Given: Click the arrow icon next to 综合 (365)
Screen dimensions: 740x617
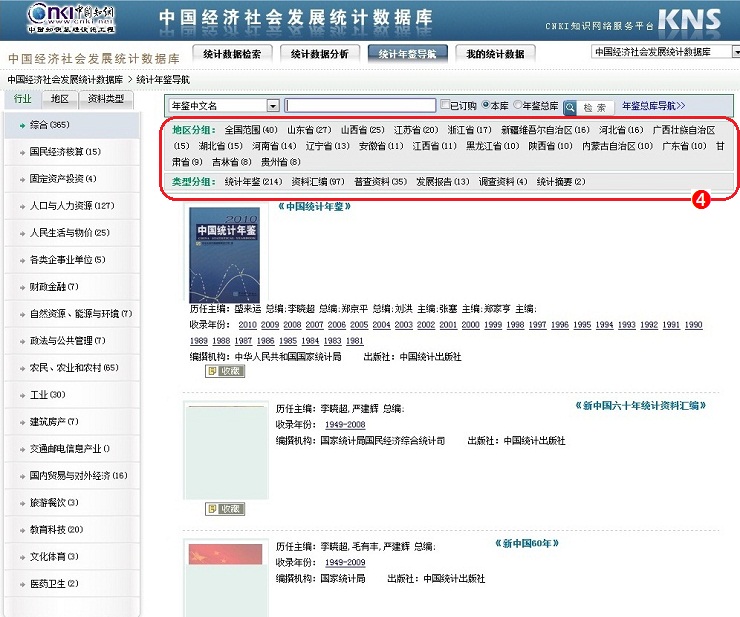Looking at the screenshot, I should [x=21, y=125].
